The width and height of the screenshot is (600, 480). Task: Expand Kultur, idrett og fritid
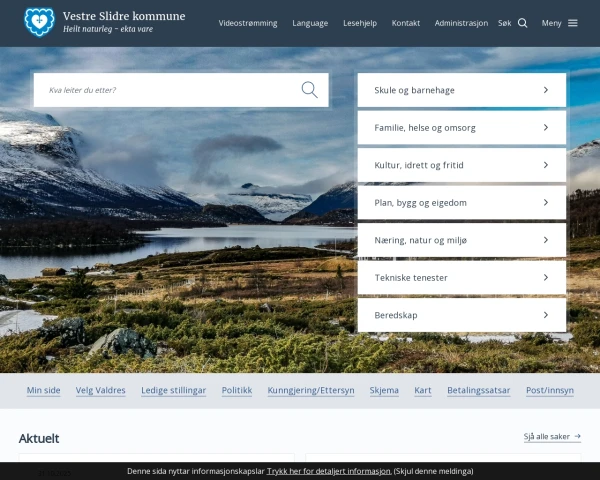461,165
